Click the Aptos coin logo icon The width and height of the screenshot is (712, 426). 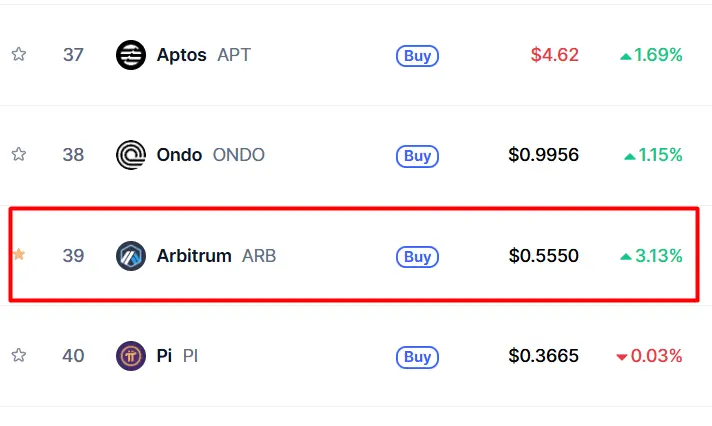click(131, 55)
